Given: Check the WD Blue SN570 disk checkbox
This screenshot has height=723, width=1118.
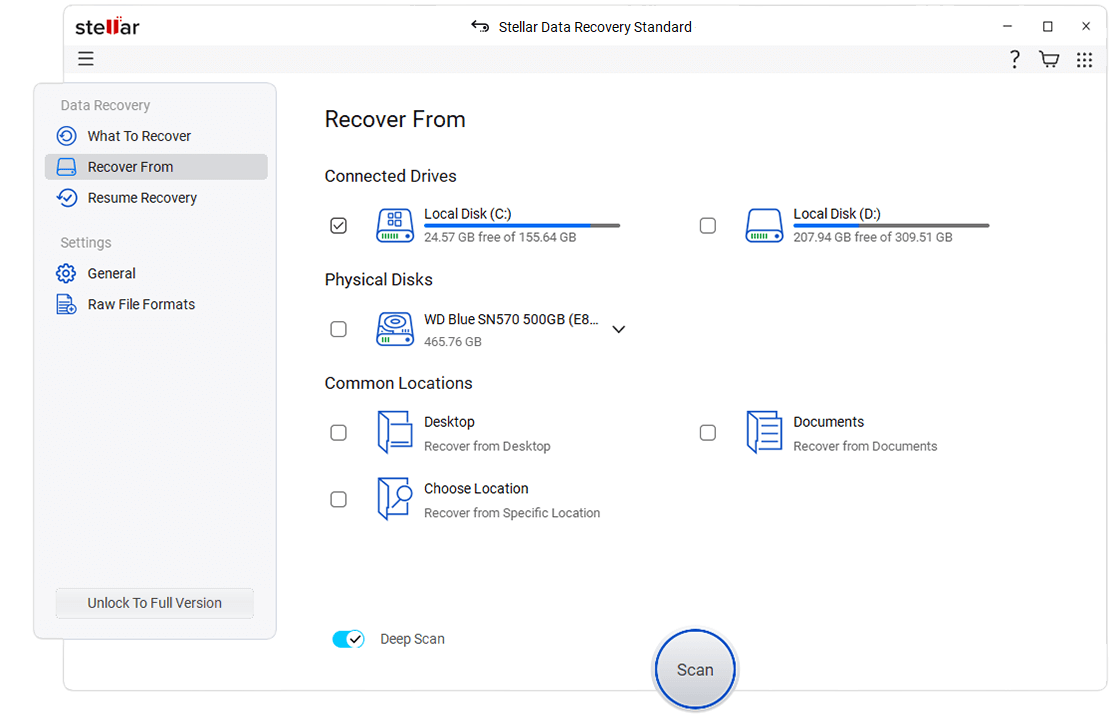Looking at the screenshot, I should 338,328.
